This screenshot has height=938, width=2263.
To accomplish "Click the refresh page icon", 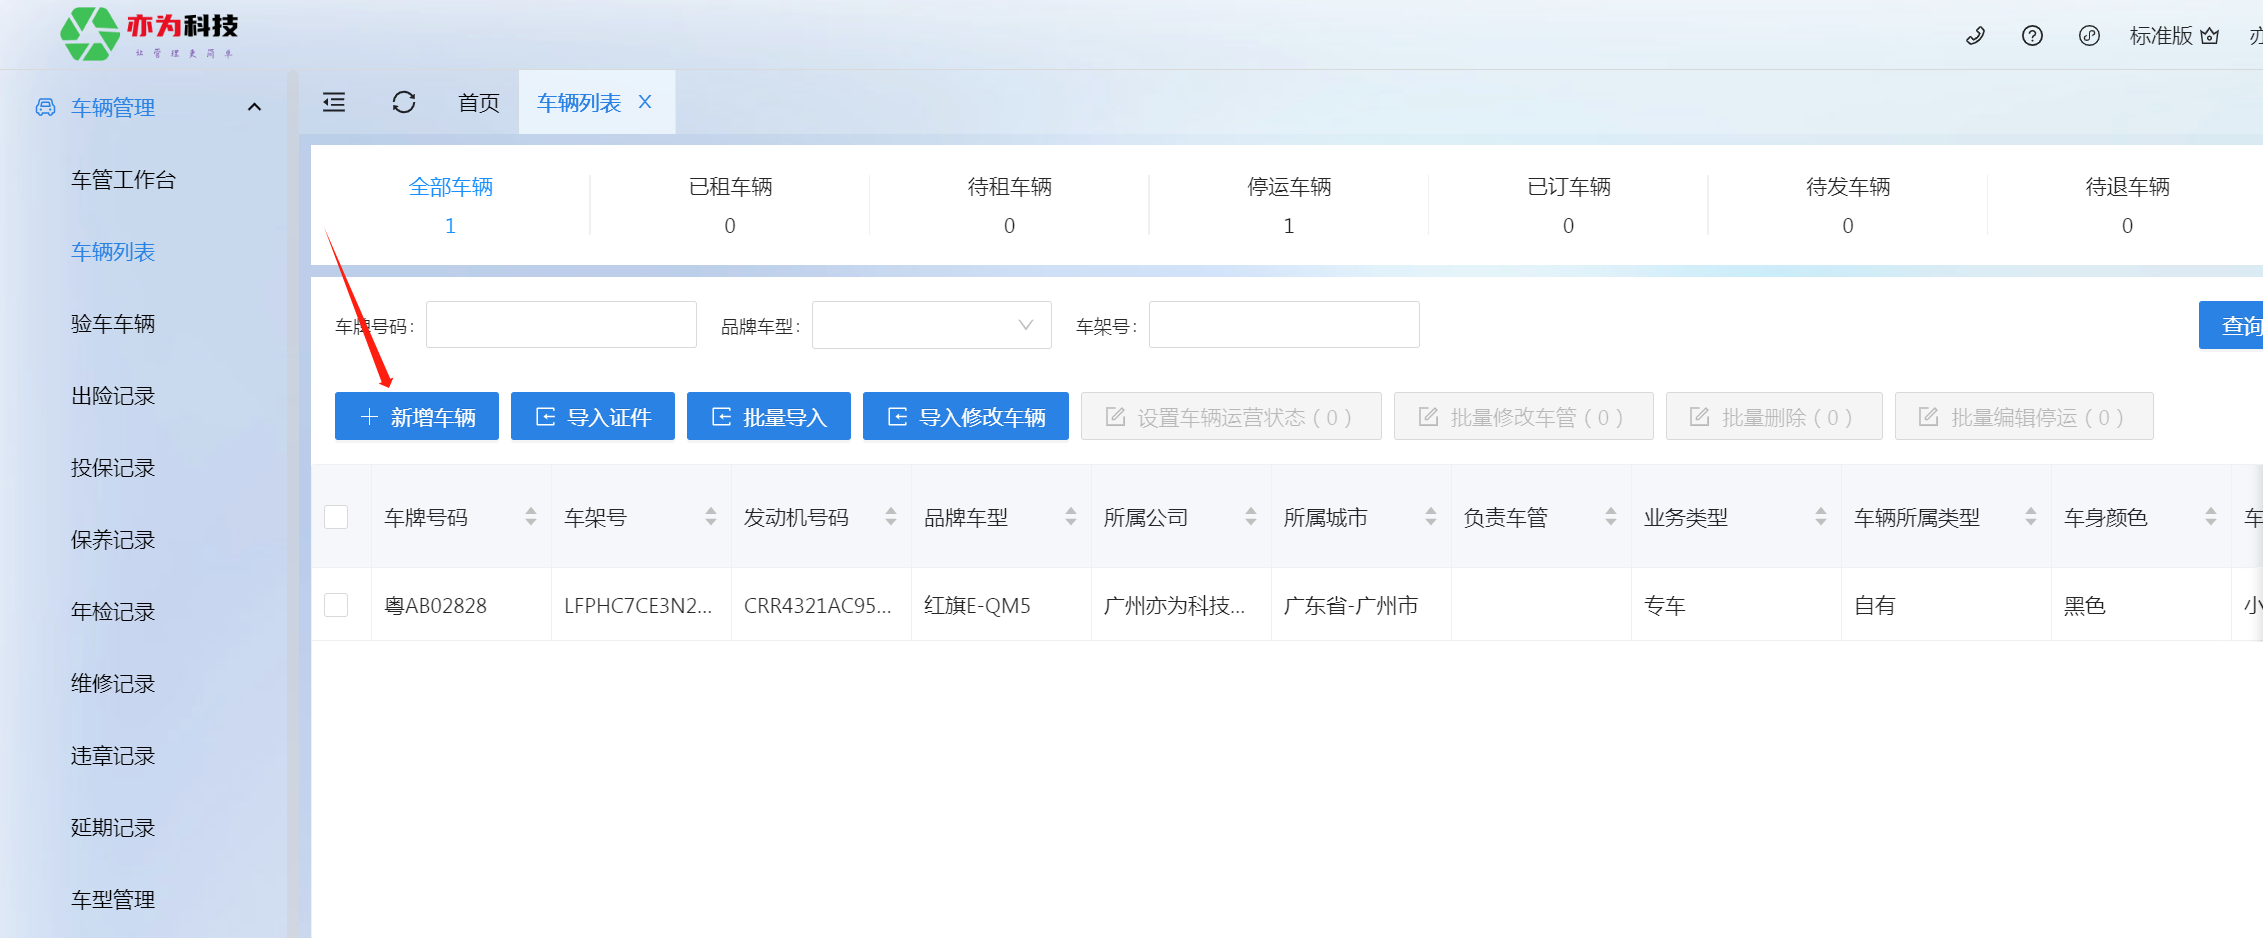I will pyautogui.click(x=404, y=102).
